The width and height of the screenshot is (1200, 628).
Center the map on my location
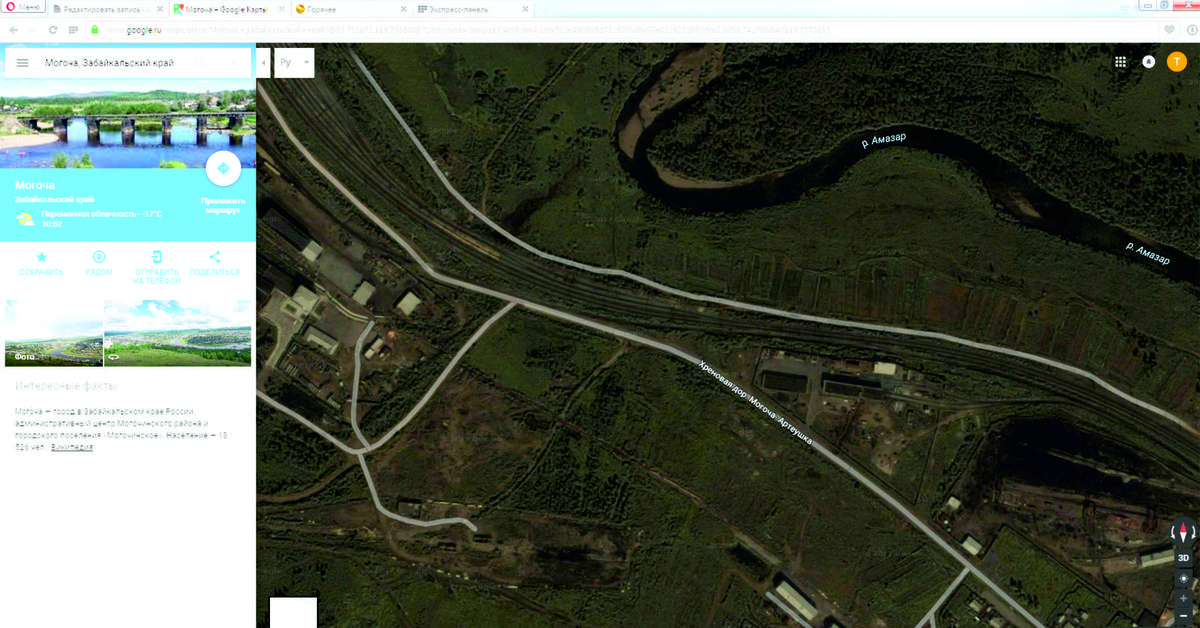click(x=1183, y=579)
